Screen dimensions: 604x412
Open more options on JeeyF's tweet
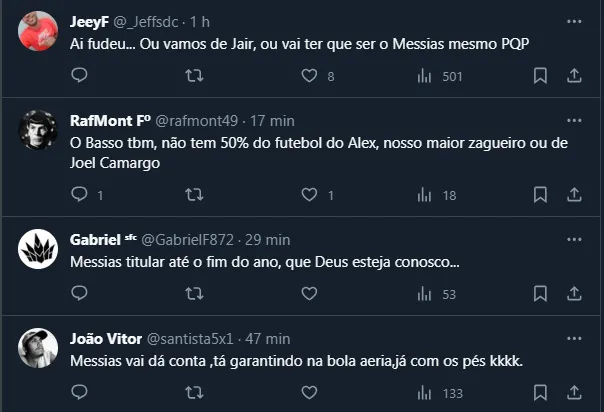click(x=574, y=20)
